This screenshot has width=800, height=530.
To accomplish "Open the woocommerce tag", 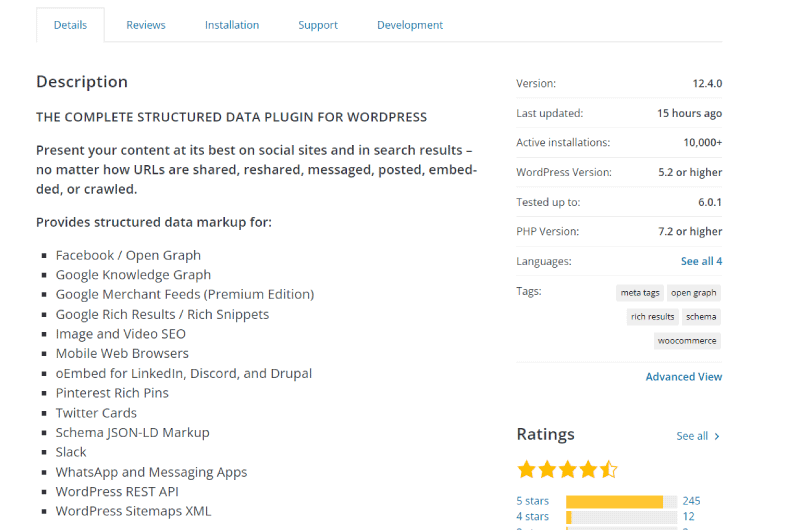I will coord(687,341).
